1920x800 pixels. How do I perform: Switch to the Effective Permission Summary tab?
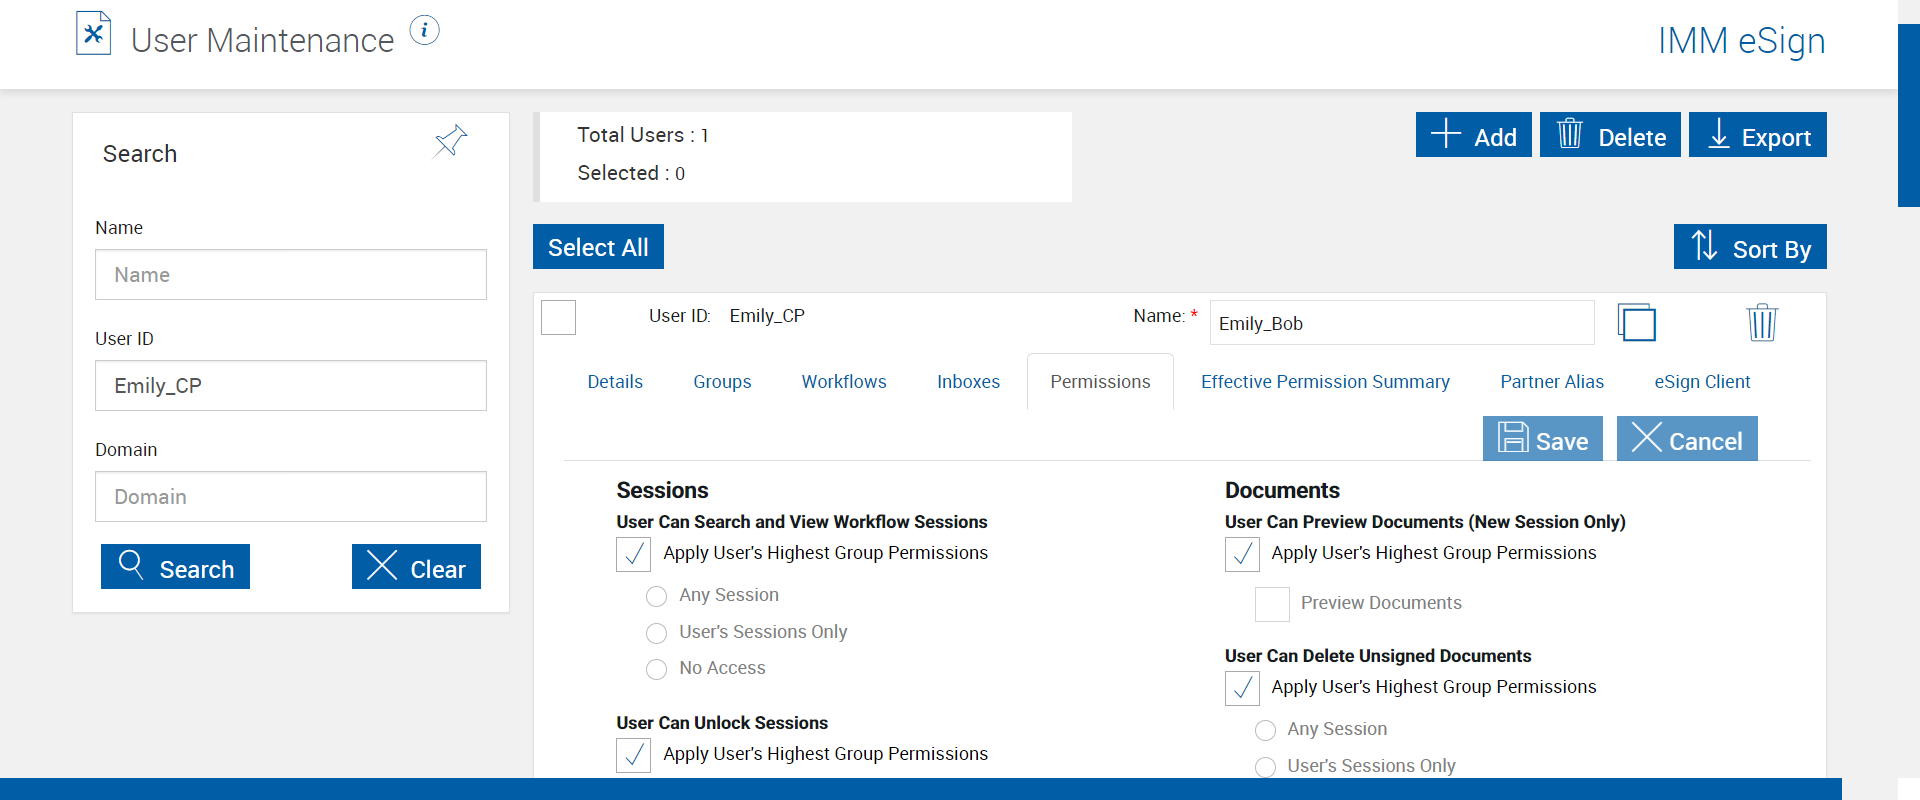pos(1325,382)
